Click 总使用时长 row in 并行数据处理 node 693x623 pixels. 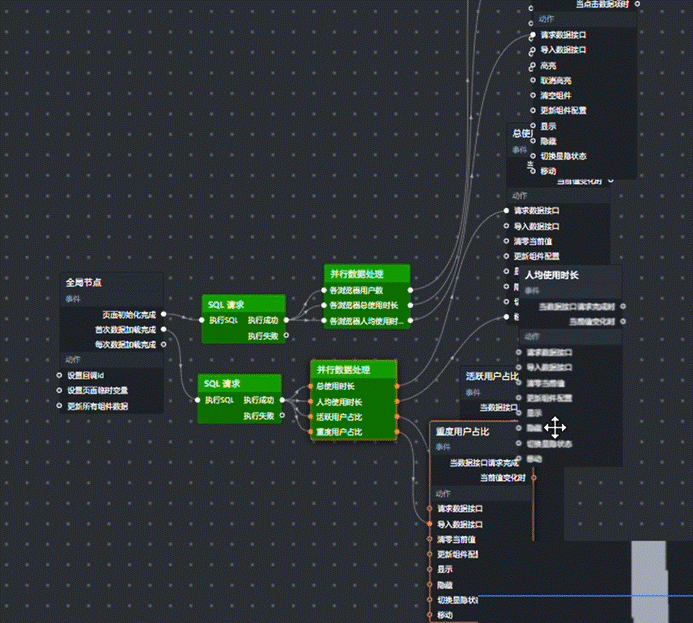pyautogui.click(x=354, y=386)
